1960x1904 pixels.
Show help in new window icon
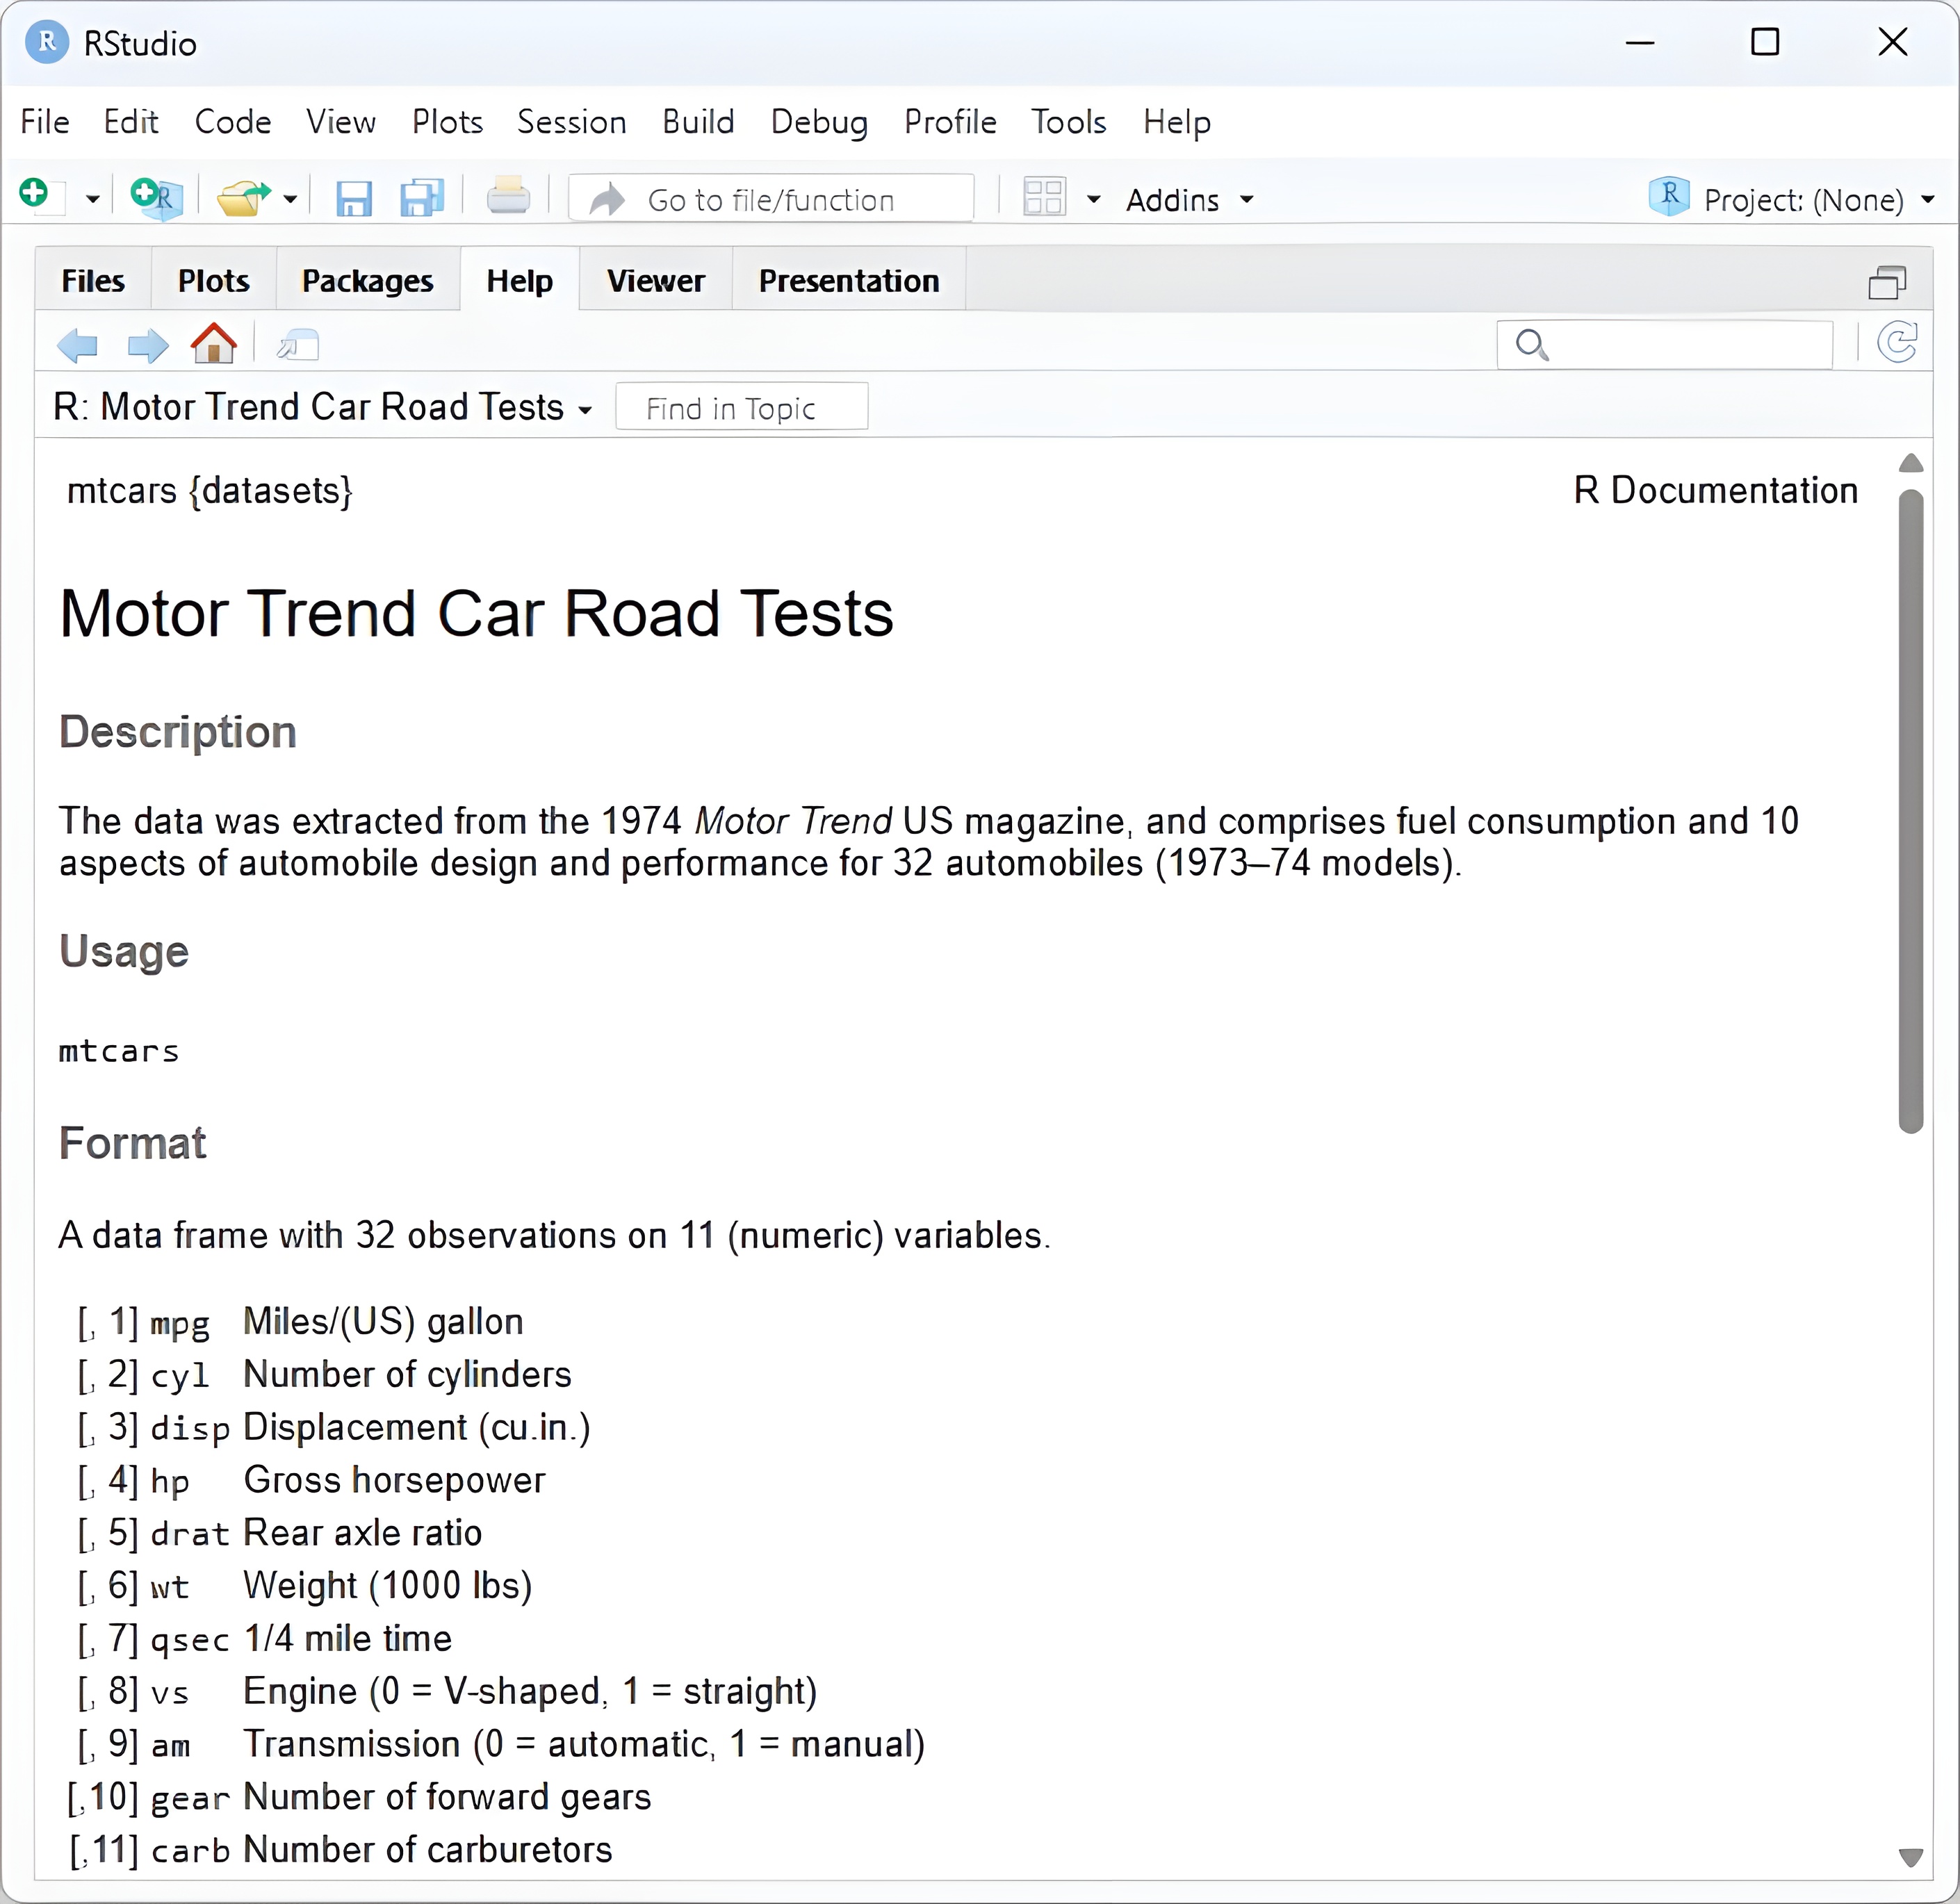pyautogui.click(x=298, y=346)
